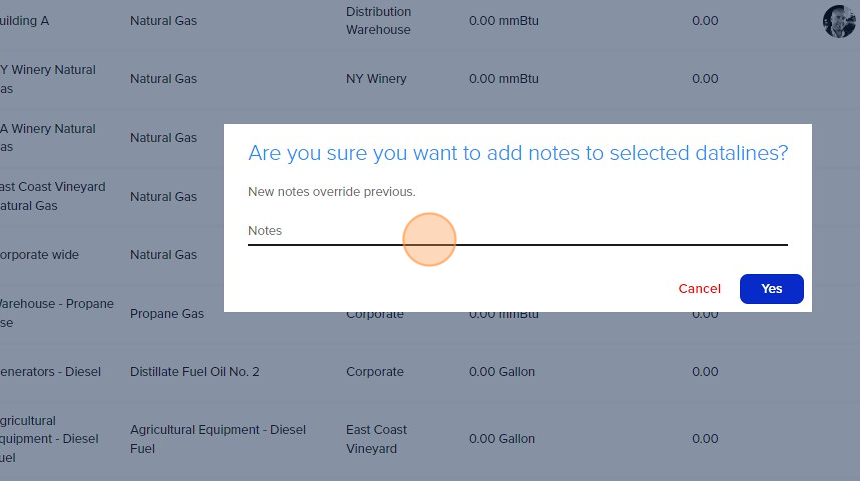Open East Coast Vineyard Natural Gas dataline
860x481 pixels.
coord(52,196)
